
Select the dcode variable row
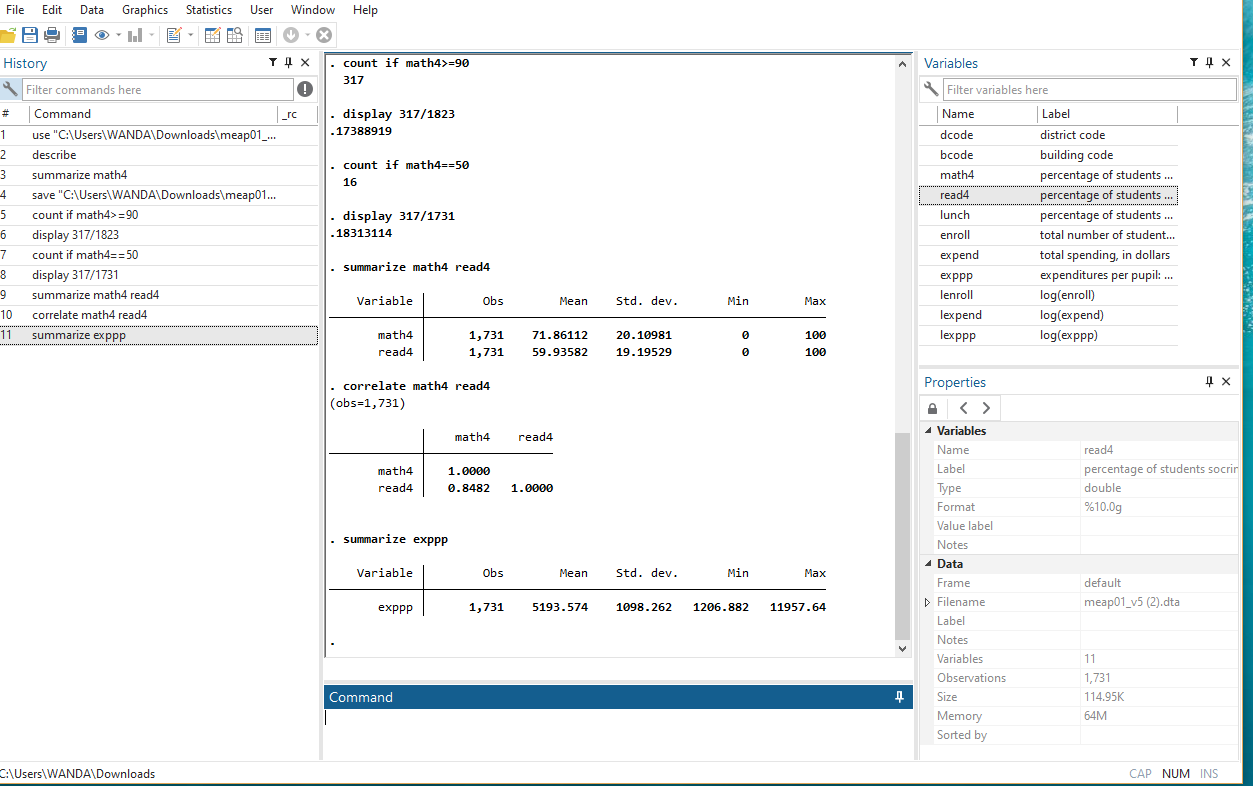(x=1048, y=135)
